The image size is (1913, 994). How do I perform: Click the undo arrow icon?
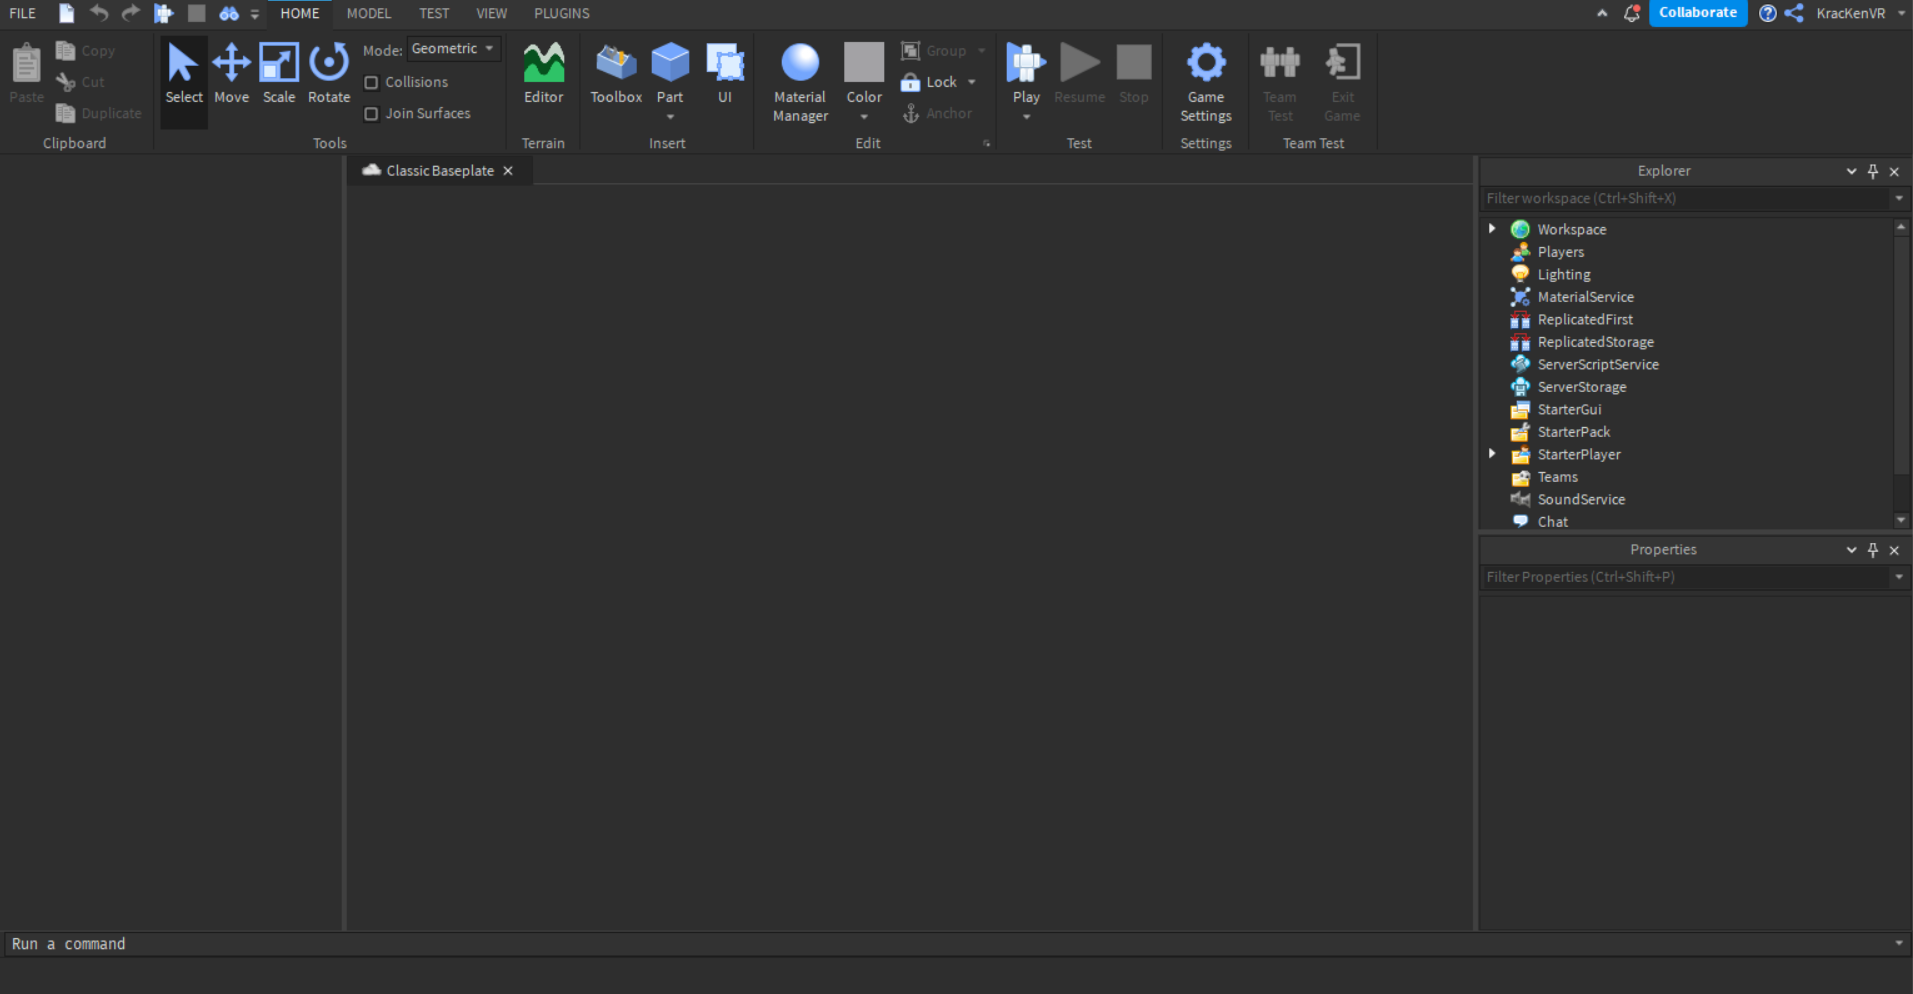click(x=98, y=13)
